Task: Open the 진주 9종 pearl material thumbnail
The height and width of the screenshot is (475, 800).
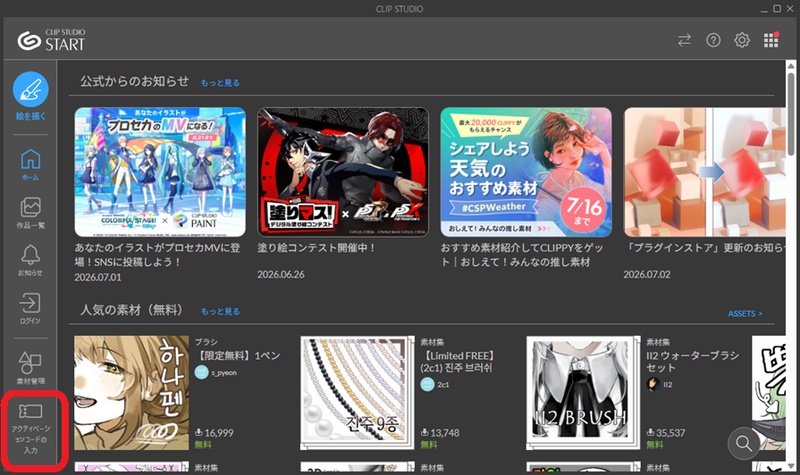Action: click(357, 392)
